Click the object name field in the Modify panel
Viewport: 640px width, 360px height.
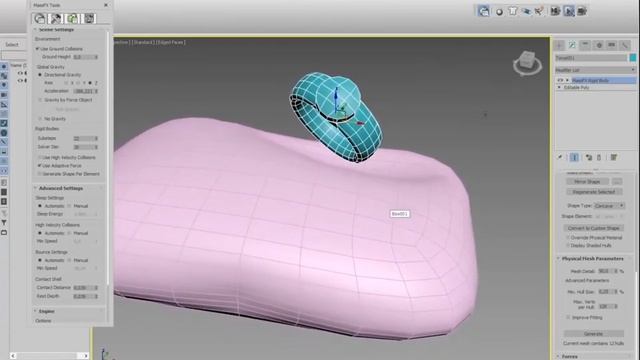[x=591, y=58]
